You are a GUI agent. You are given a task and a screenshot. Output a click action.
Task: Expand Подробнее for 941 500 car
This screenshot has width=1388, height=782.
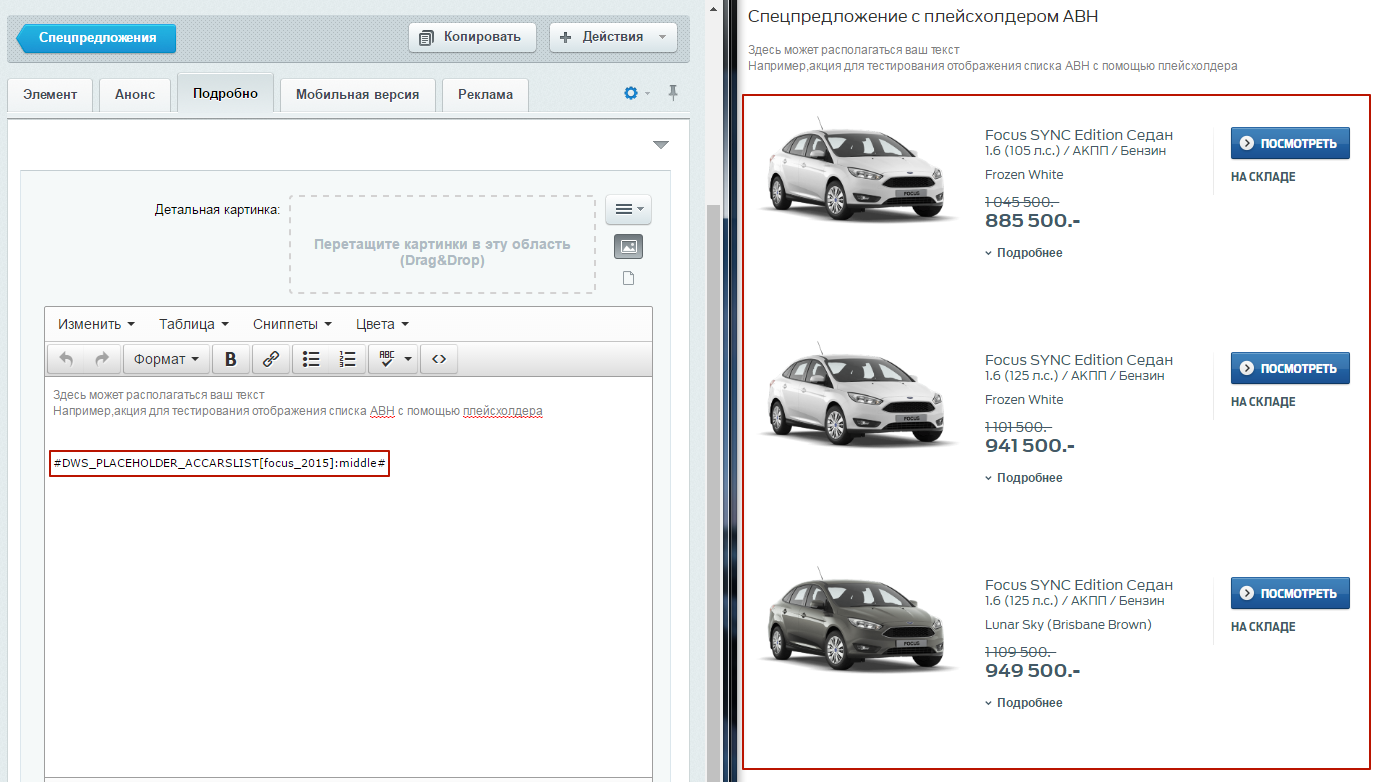(x=1024, y=478)
